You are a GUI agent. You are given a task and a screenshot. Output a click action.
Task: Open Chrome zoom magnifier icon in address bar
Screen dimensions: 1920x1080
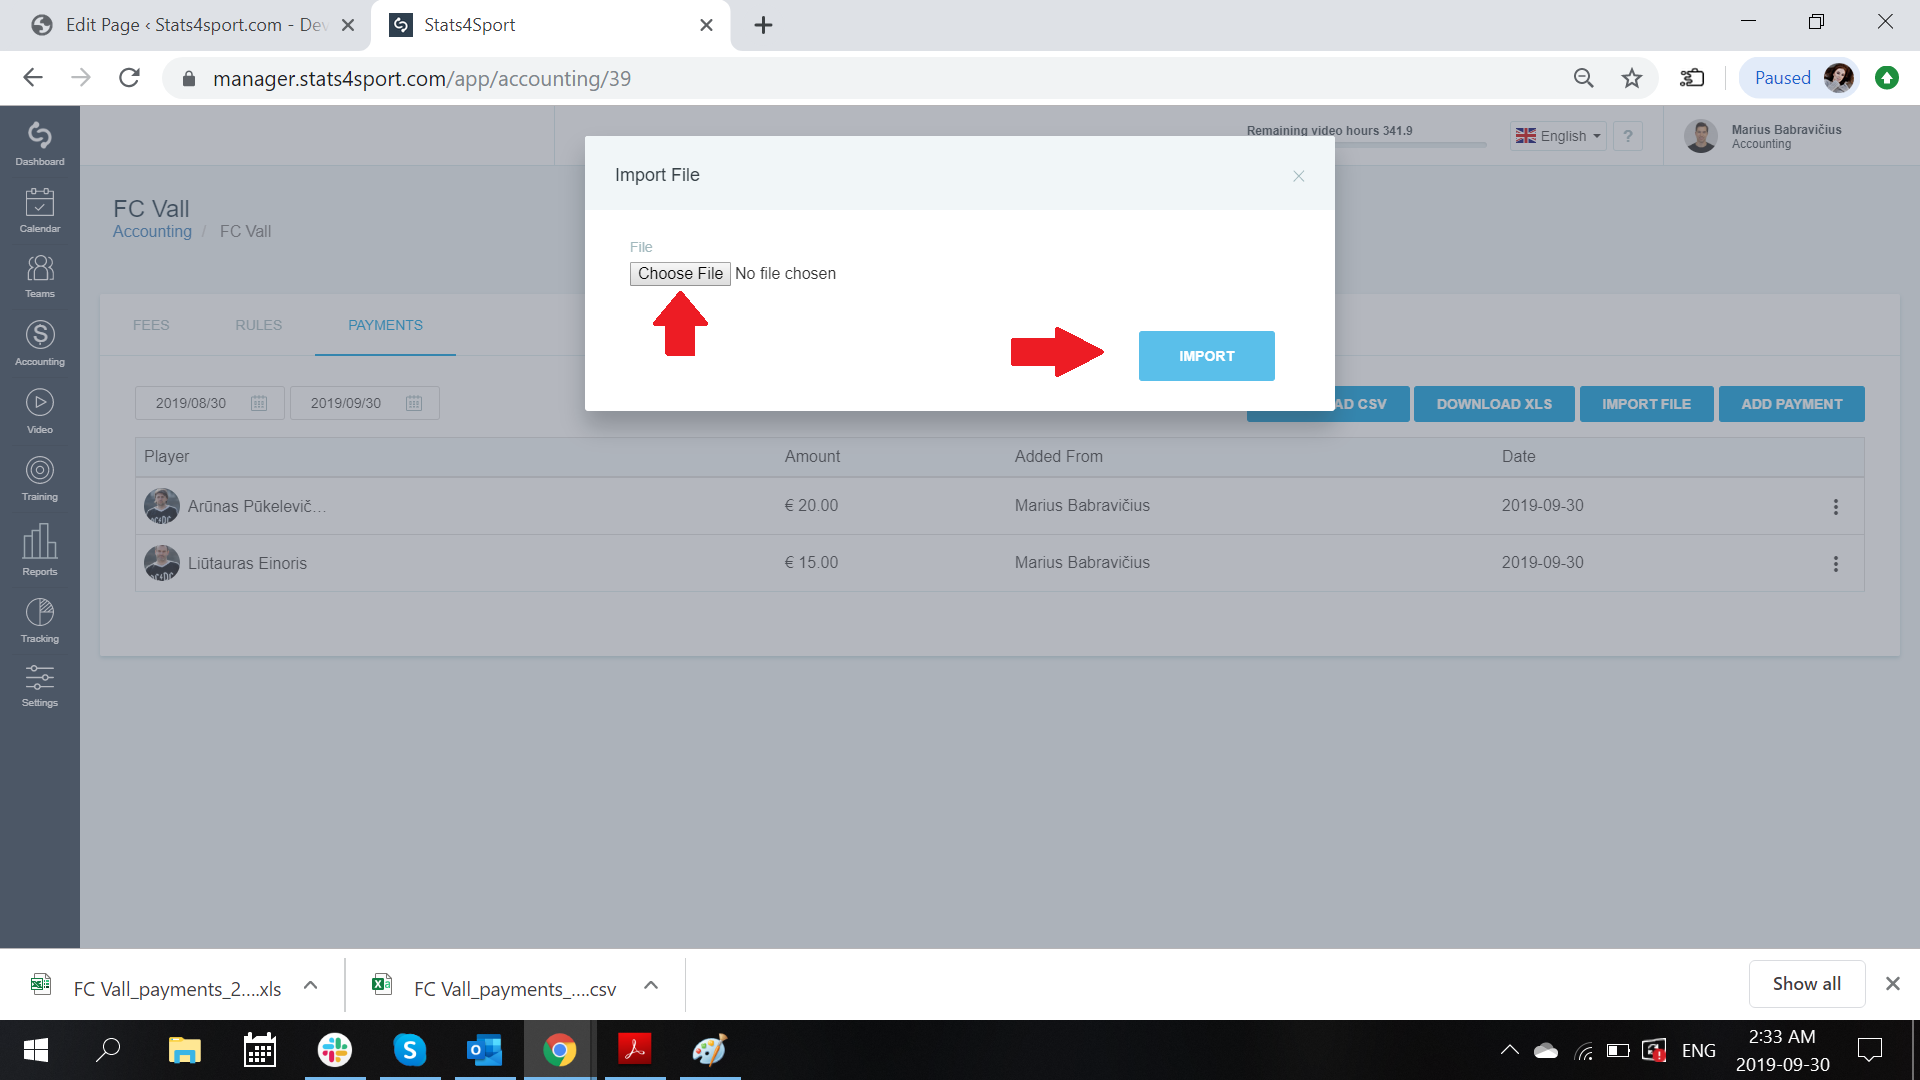[1583, 78]
